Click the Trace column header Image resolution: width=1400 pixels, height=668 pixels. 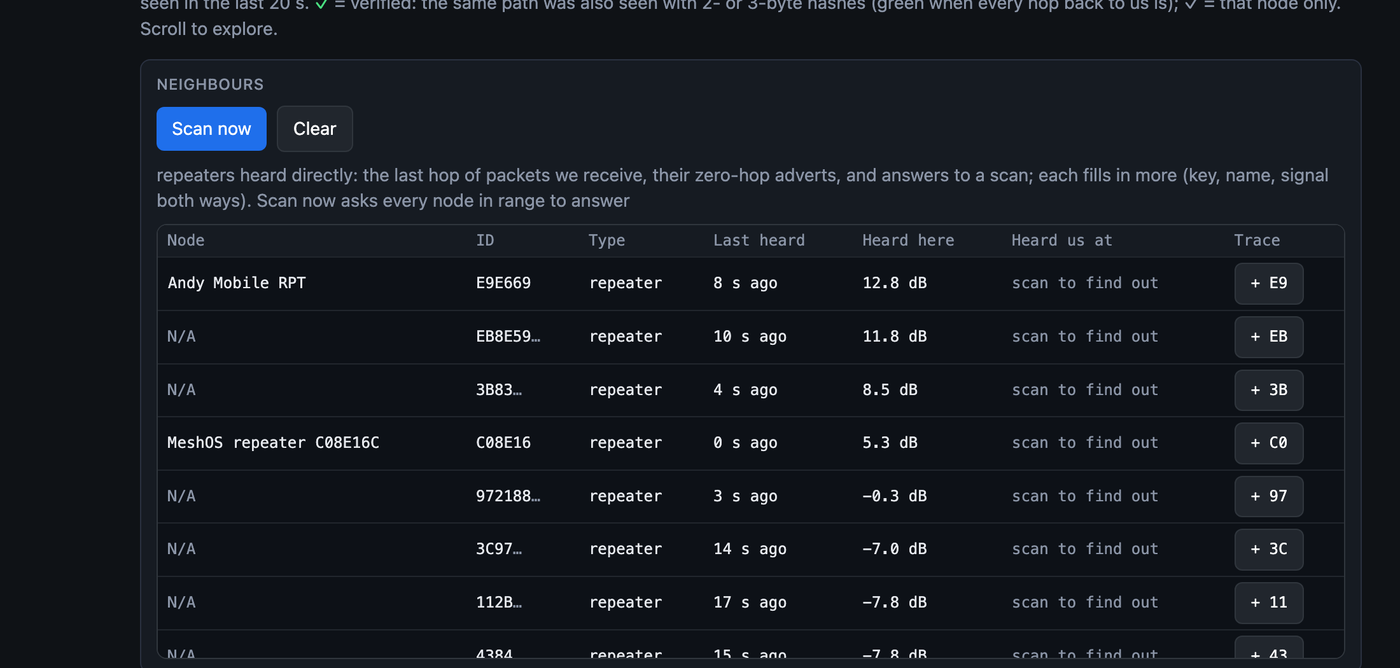tap(1257, 240)
